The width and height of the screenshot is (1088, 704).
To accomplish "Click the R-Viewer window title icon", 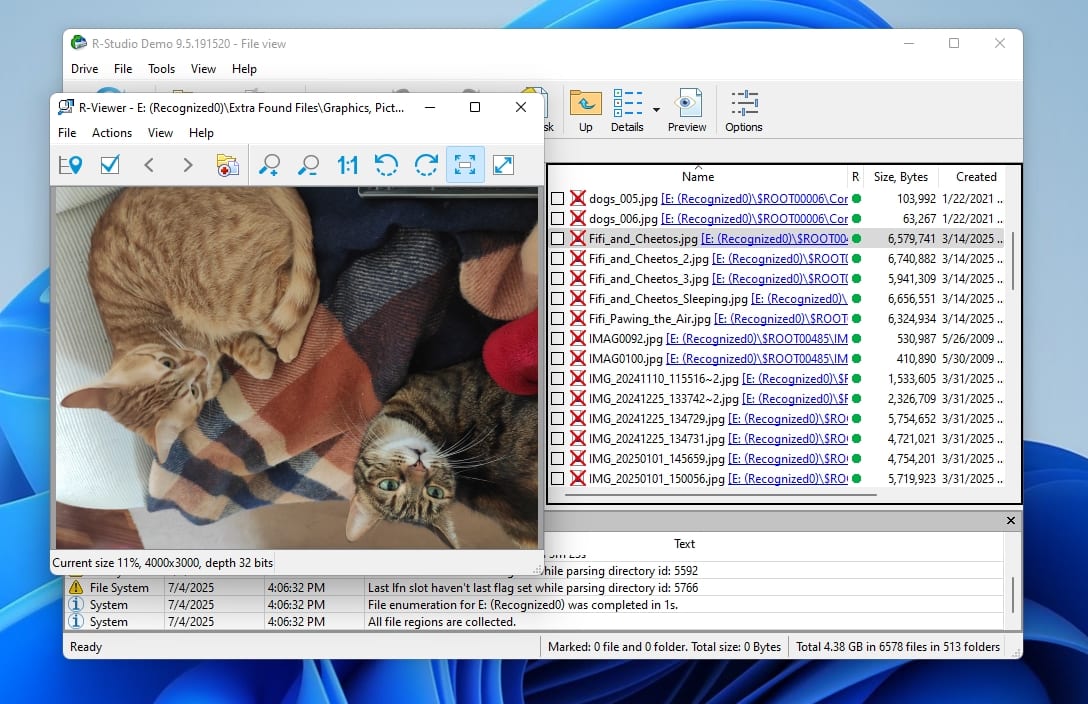I will [66, 108].
